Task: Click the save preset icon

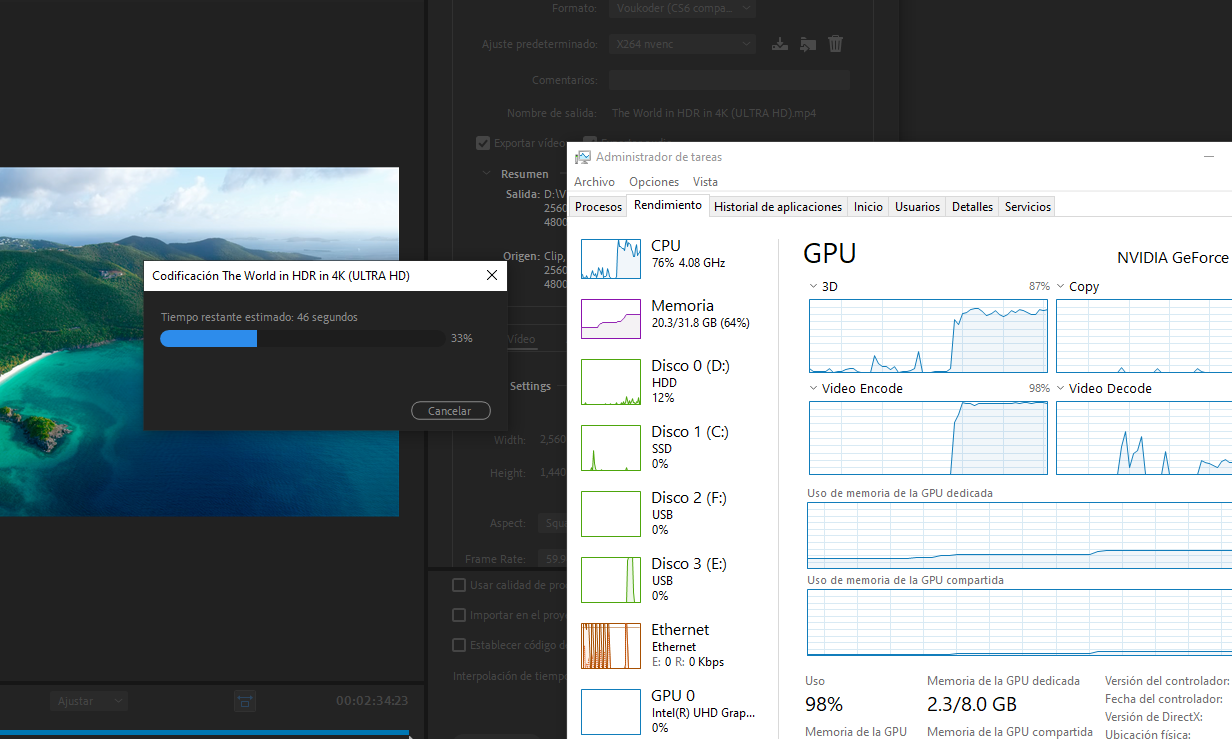Action: coord(781,44)
